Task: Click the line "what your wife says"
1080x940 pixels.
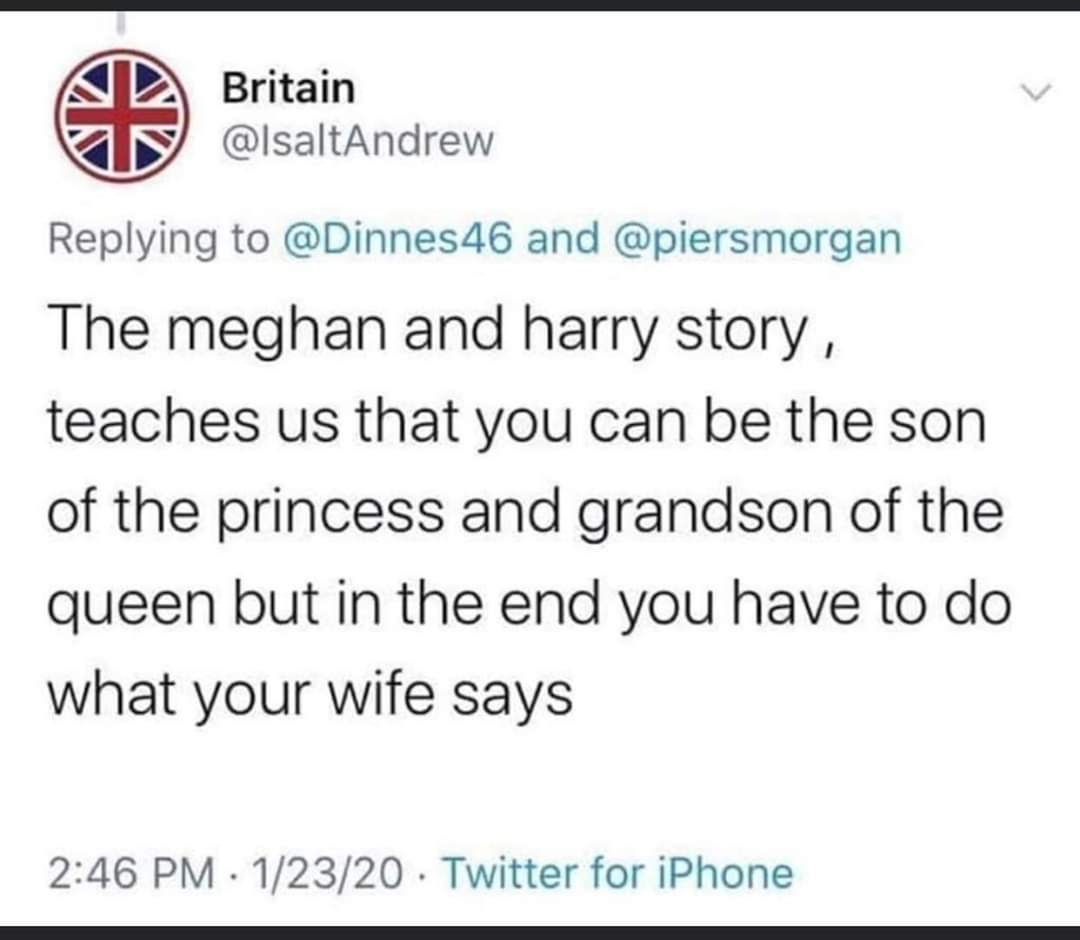Action: click(310, 697)
